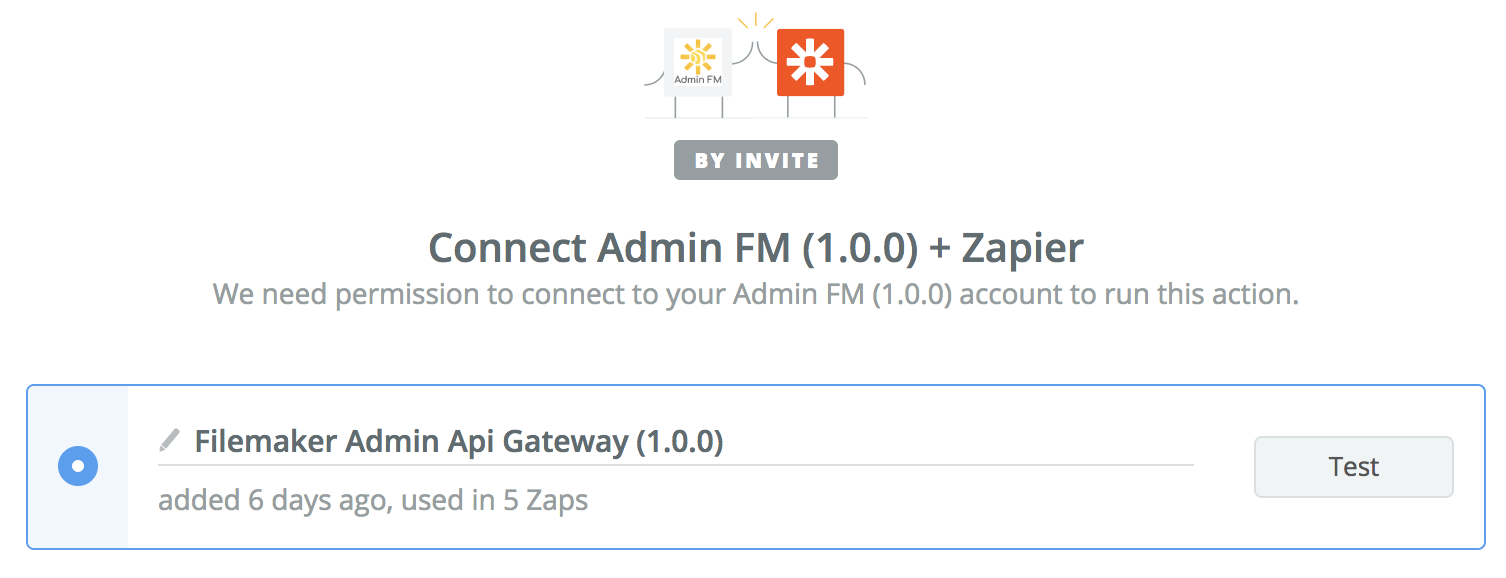The height and width of the screenshot is (578, 1506).
Task: Click the white asterisk inside the orange Zapier square
Action: point(810,62)
